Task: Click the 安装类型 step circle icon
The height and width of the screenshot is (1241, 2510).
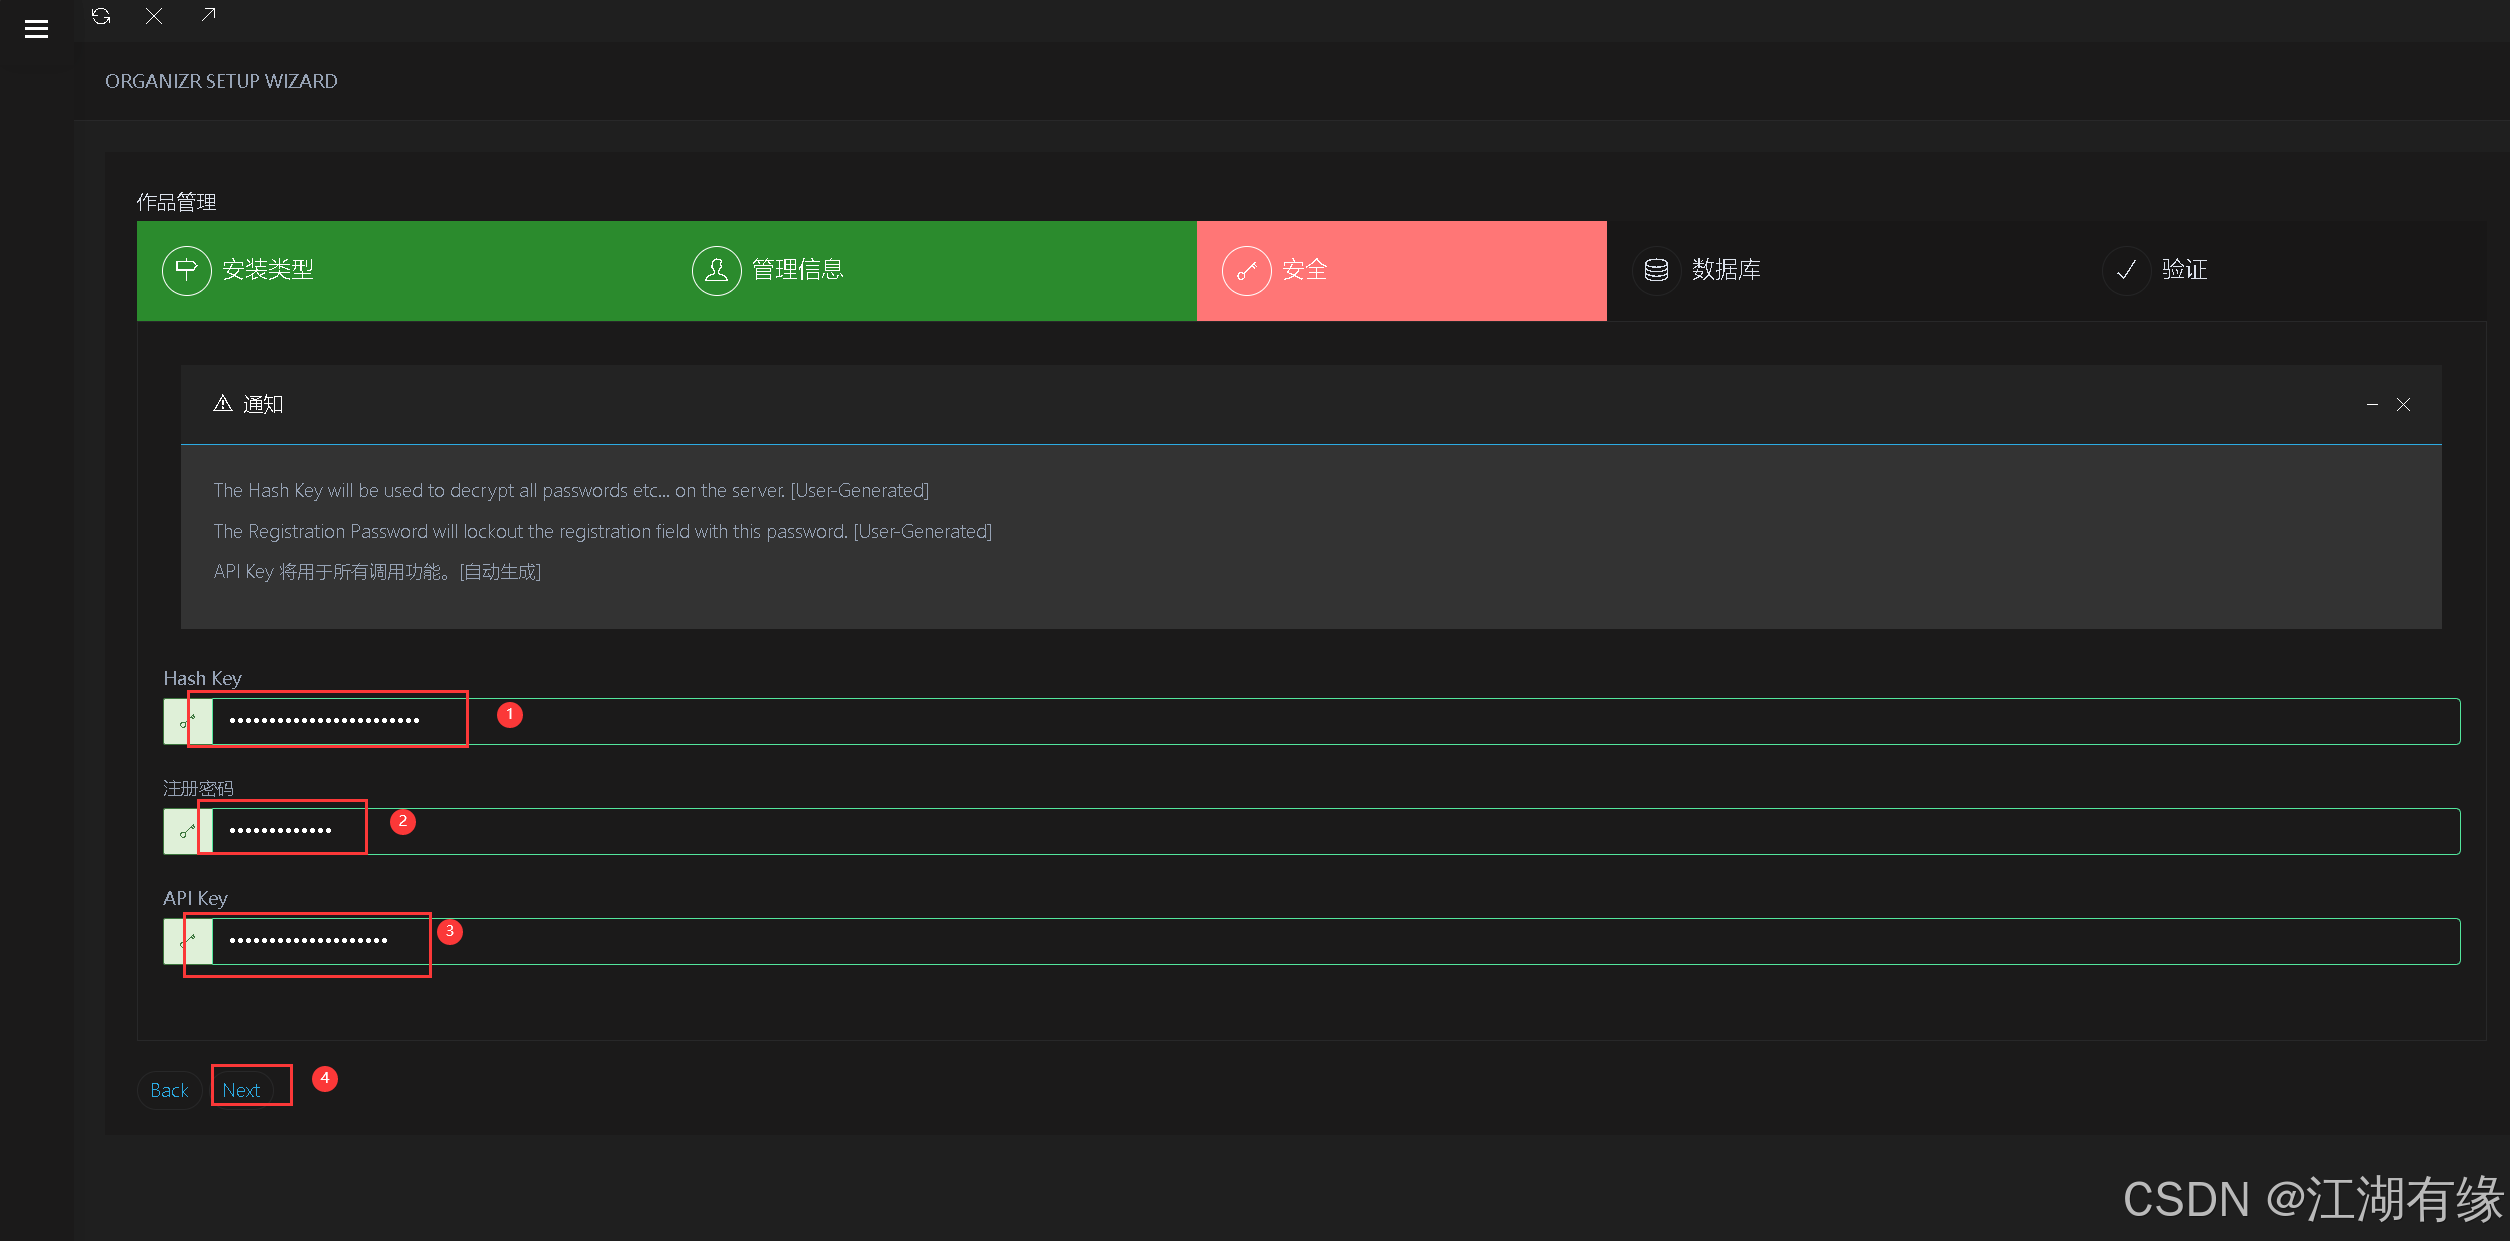Action: pyautogui.click(x=187, y=270)
